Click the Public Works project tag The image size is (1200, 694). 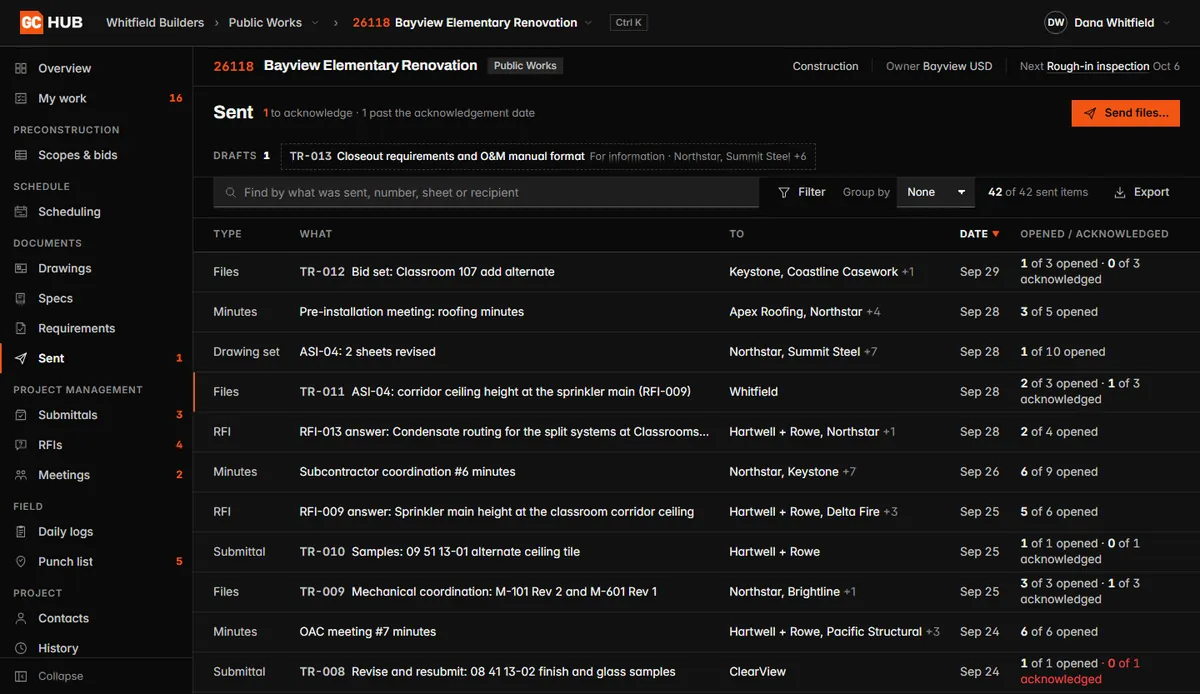pos(526,66)
